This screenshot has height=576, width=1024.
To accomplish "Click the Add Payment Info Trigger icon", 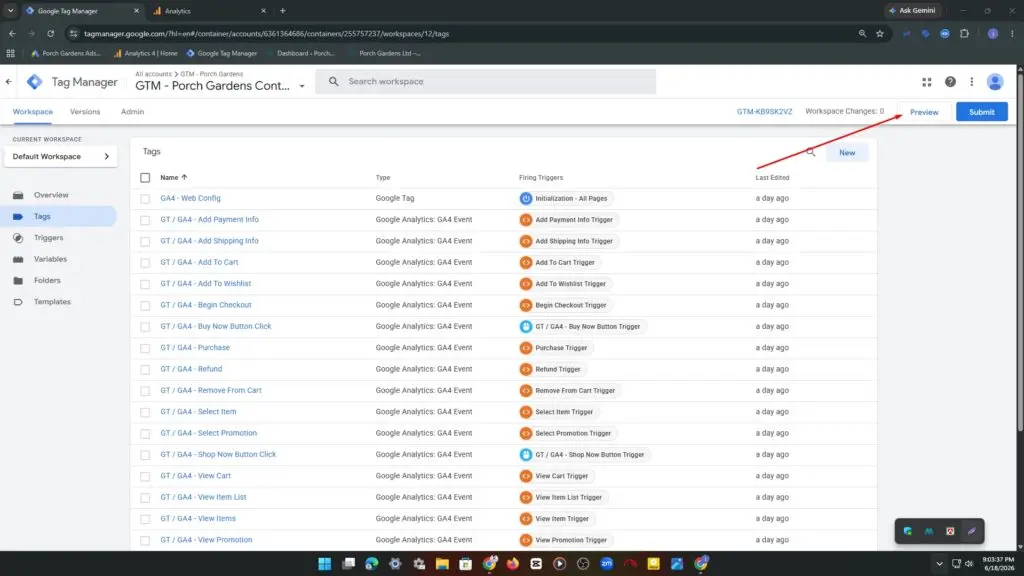I will point(526,220).
